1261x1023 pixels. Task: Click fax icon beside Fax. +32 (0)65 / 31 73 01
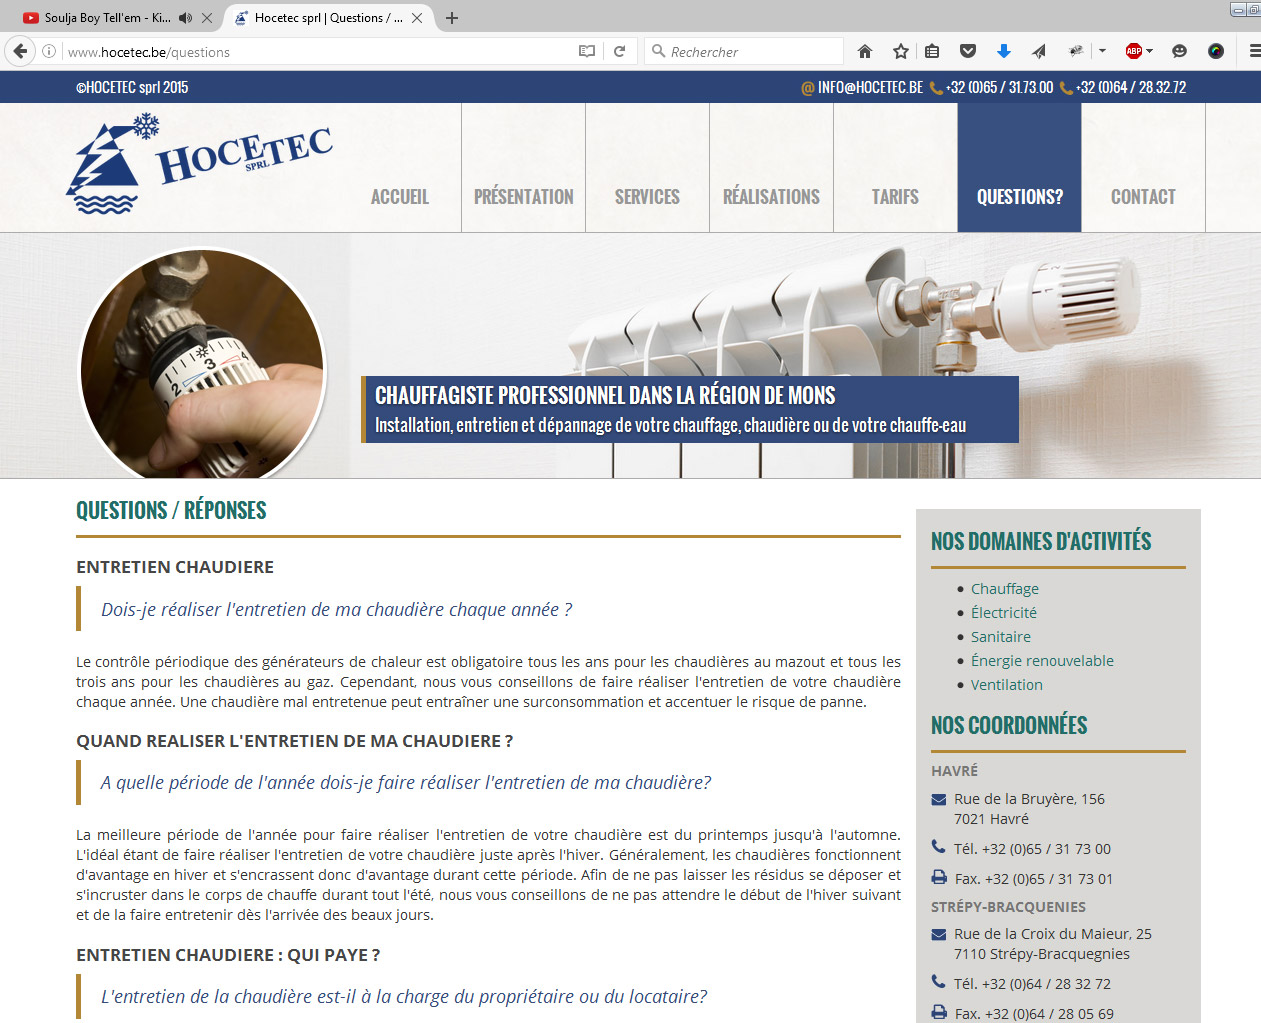pos(939,877)
